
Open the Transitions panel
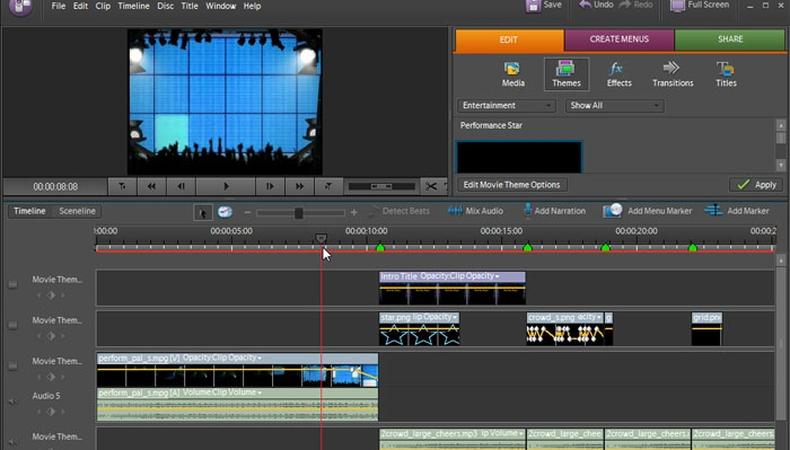(673, 74)
